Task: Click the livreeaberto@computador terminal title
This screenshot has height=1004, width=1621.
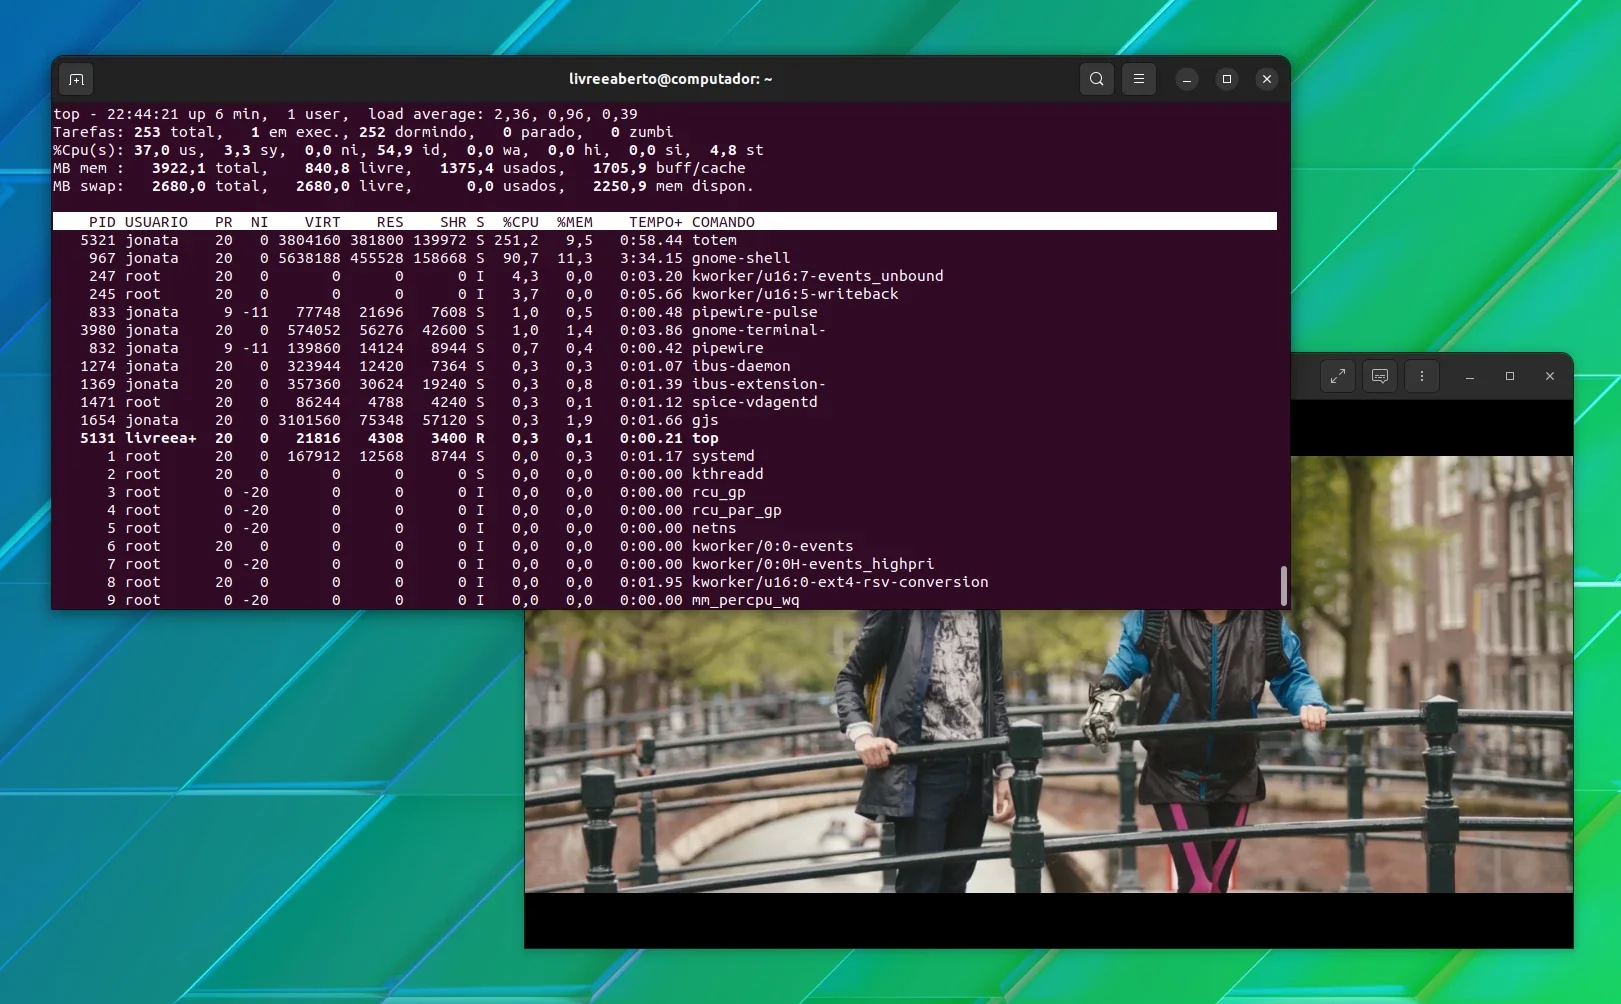Action: pos(670,79)
